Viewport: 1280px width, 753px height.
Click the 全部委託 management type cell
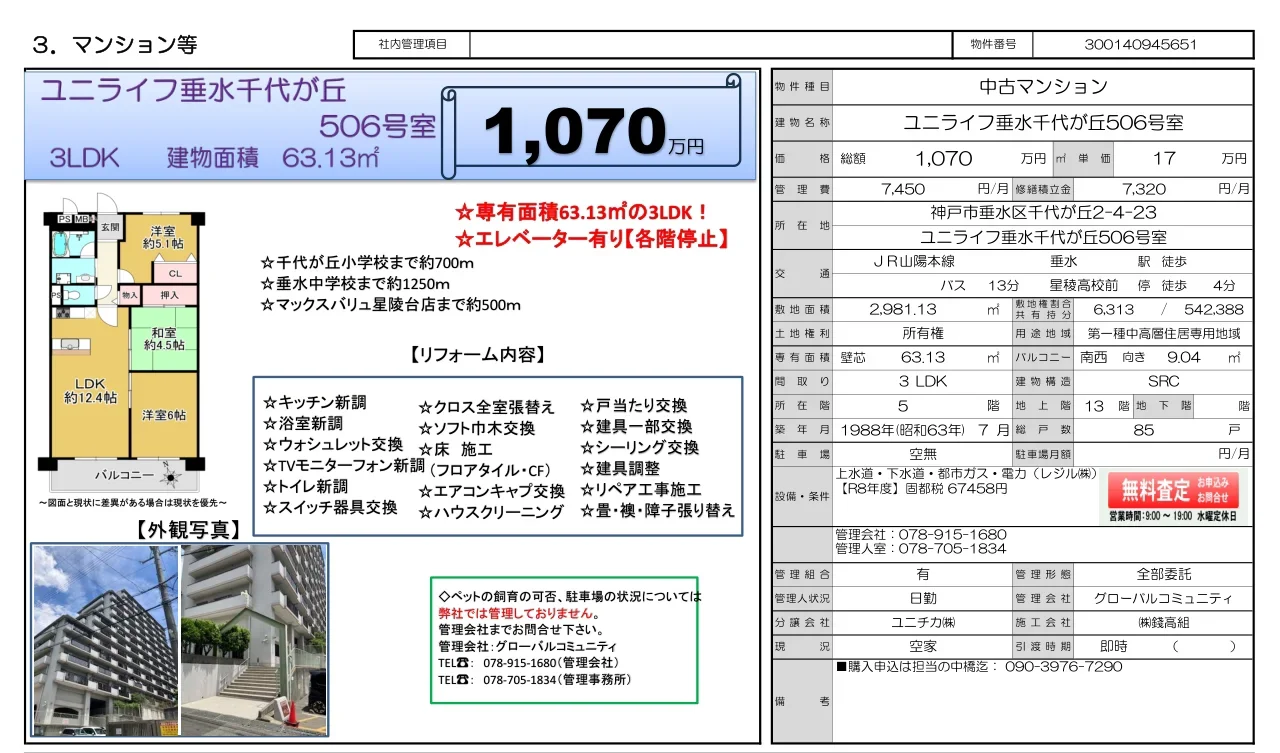click(1163, 574)
